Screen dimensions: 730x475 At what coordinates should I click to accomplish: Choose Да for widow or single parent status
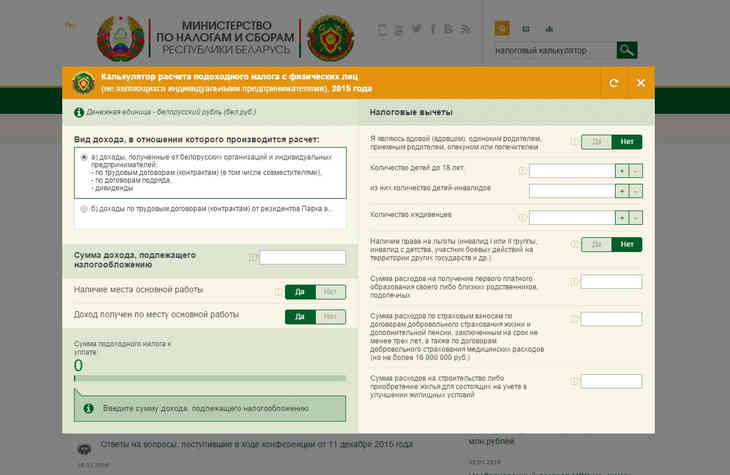[597, 142]
